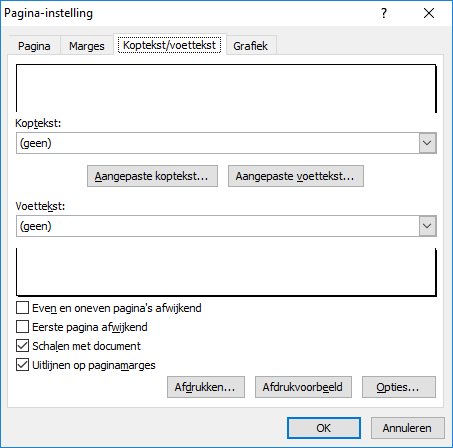Click the Afdrukken button
This screenshot has height=448, width=453.
tap(206, 387)
